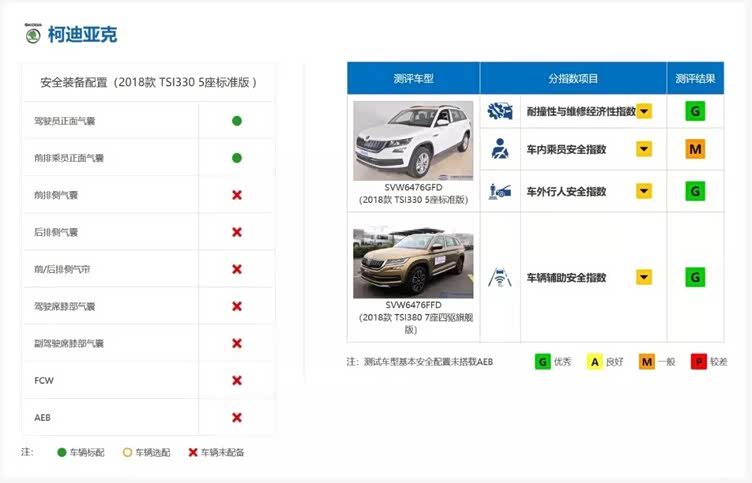Expand the 耐撞性与维修经济性指数 dropdown arrow
The image size is (752, 483).
coord(644,111)
